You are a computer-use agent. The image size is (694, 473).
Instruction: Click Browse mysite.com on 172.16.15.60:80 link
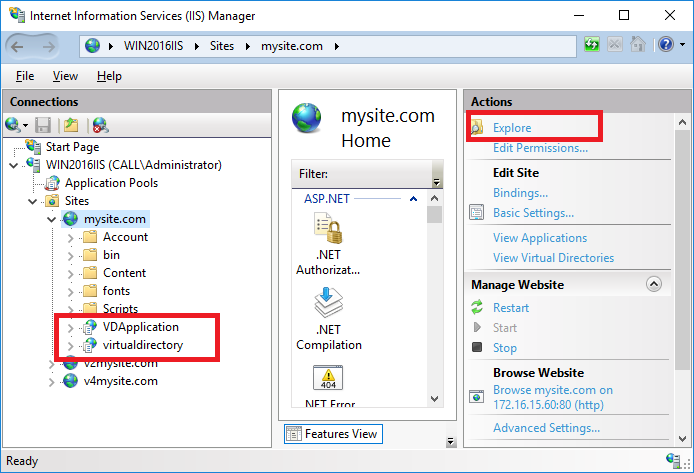click(553, 397)
